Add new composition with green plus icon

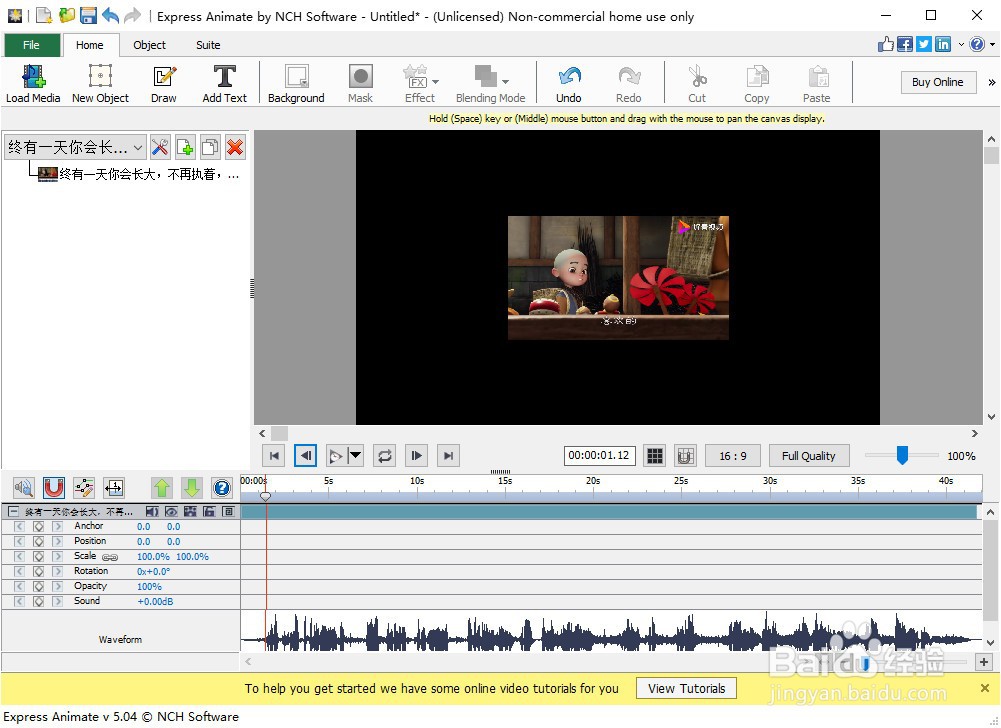(185, 148)
